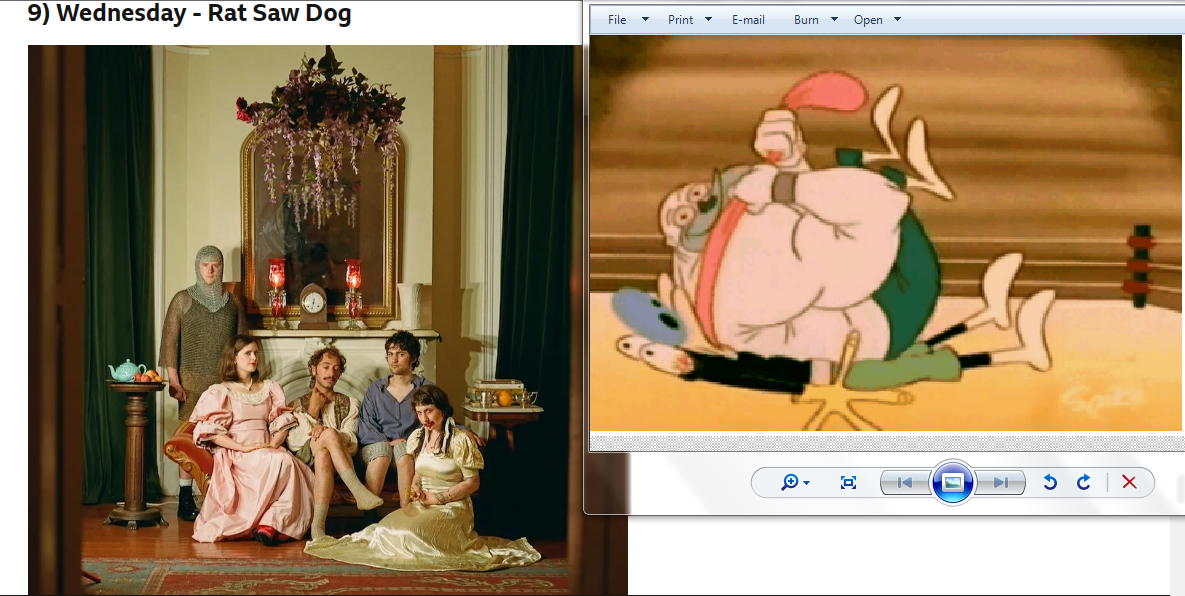Rotate the picture counterclockwise
Viewport: 1185px width, 596px height.
(x=1050, y=482)
